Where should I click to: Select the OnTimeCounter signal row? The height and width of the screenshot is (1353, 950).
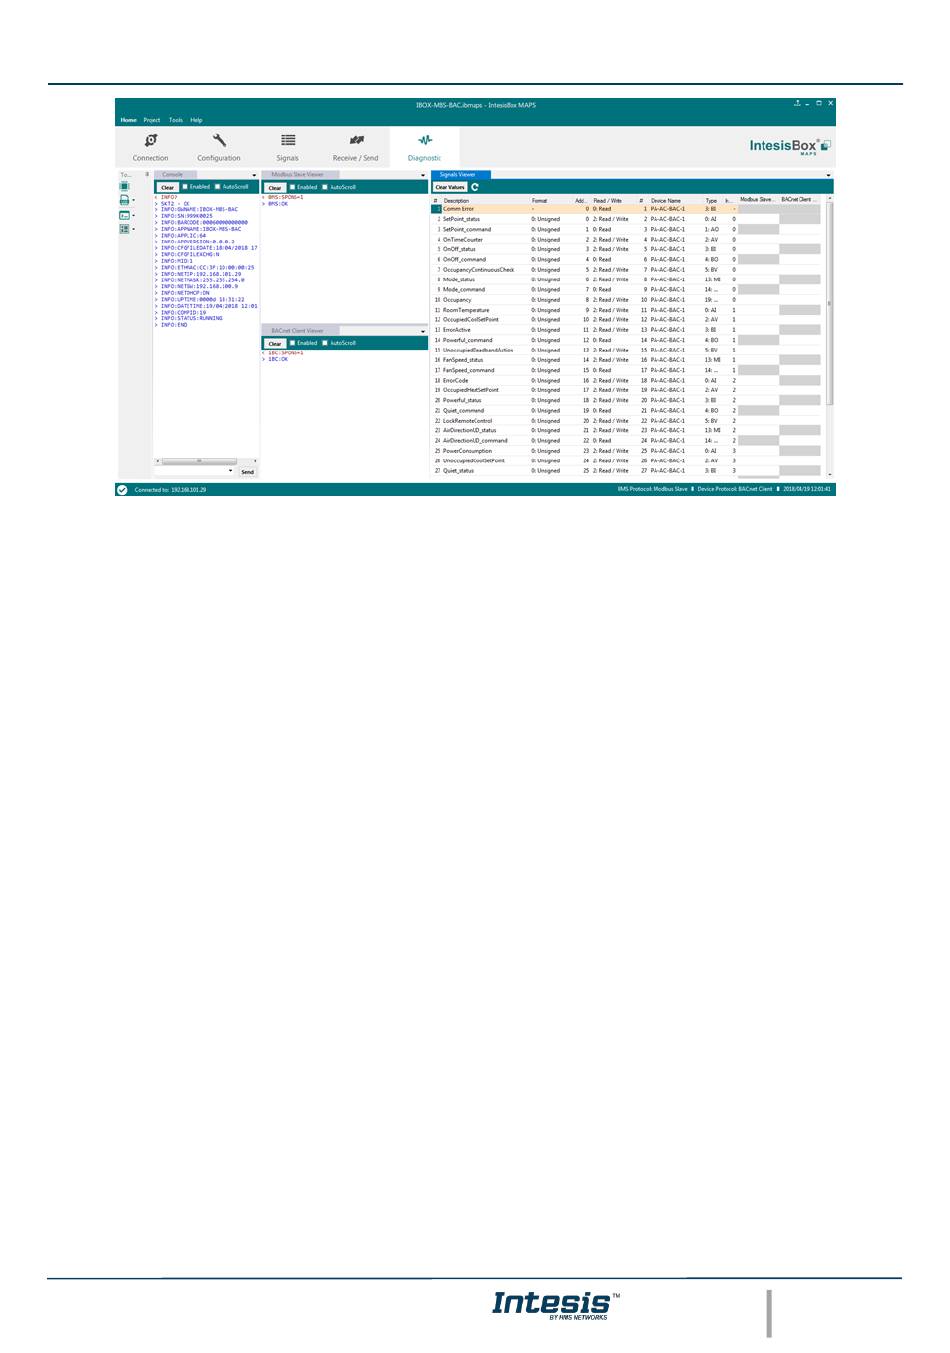626,240
